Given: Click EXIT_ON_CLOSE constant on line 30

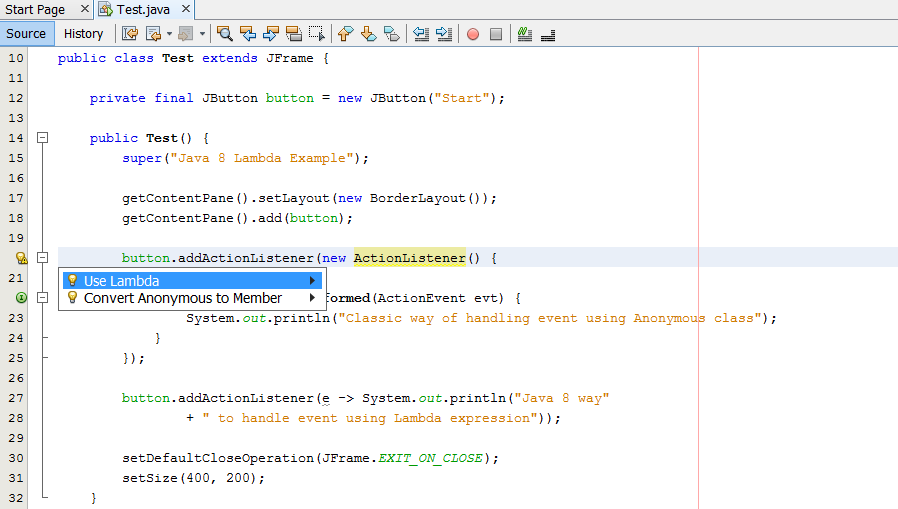Looking at the screenshot, I should tap(430, 458).
